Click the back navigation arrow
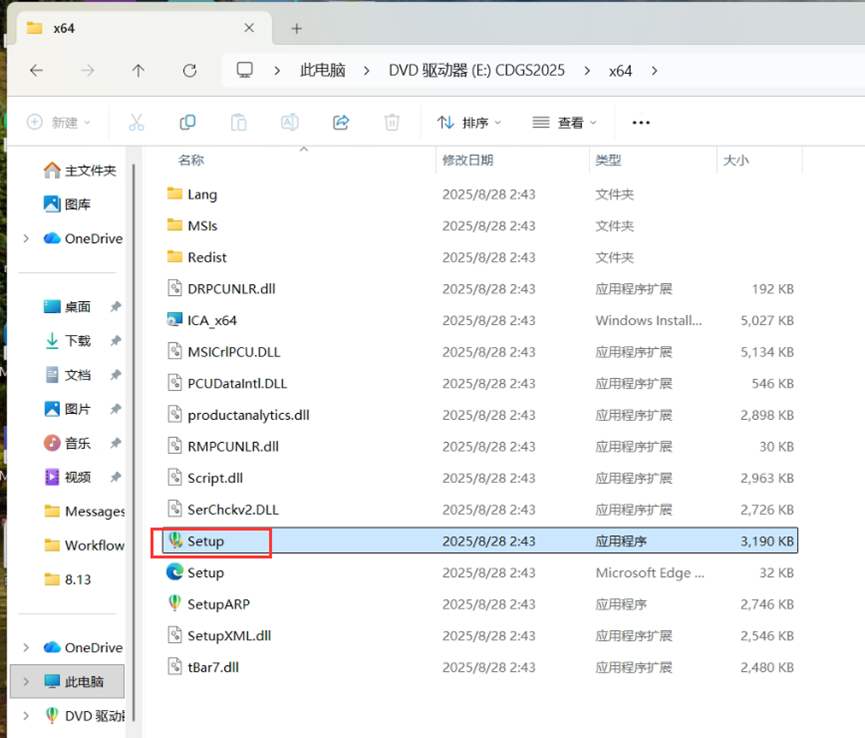Viewport: 865px width, 738px height. point(37,71)
